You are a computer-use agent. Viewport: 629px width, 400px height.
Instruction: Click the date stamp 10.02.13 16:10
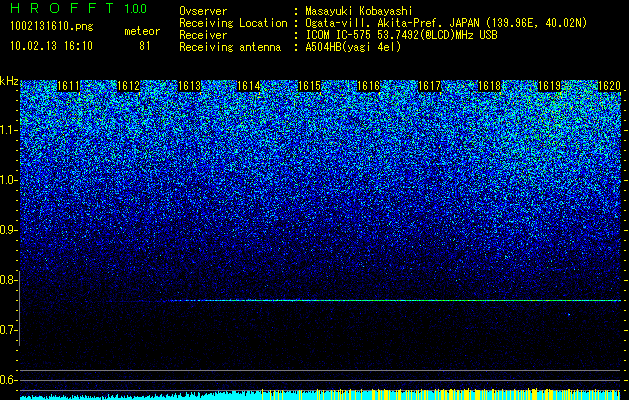point(51,46)
